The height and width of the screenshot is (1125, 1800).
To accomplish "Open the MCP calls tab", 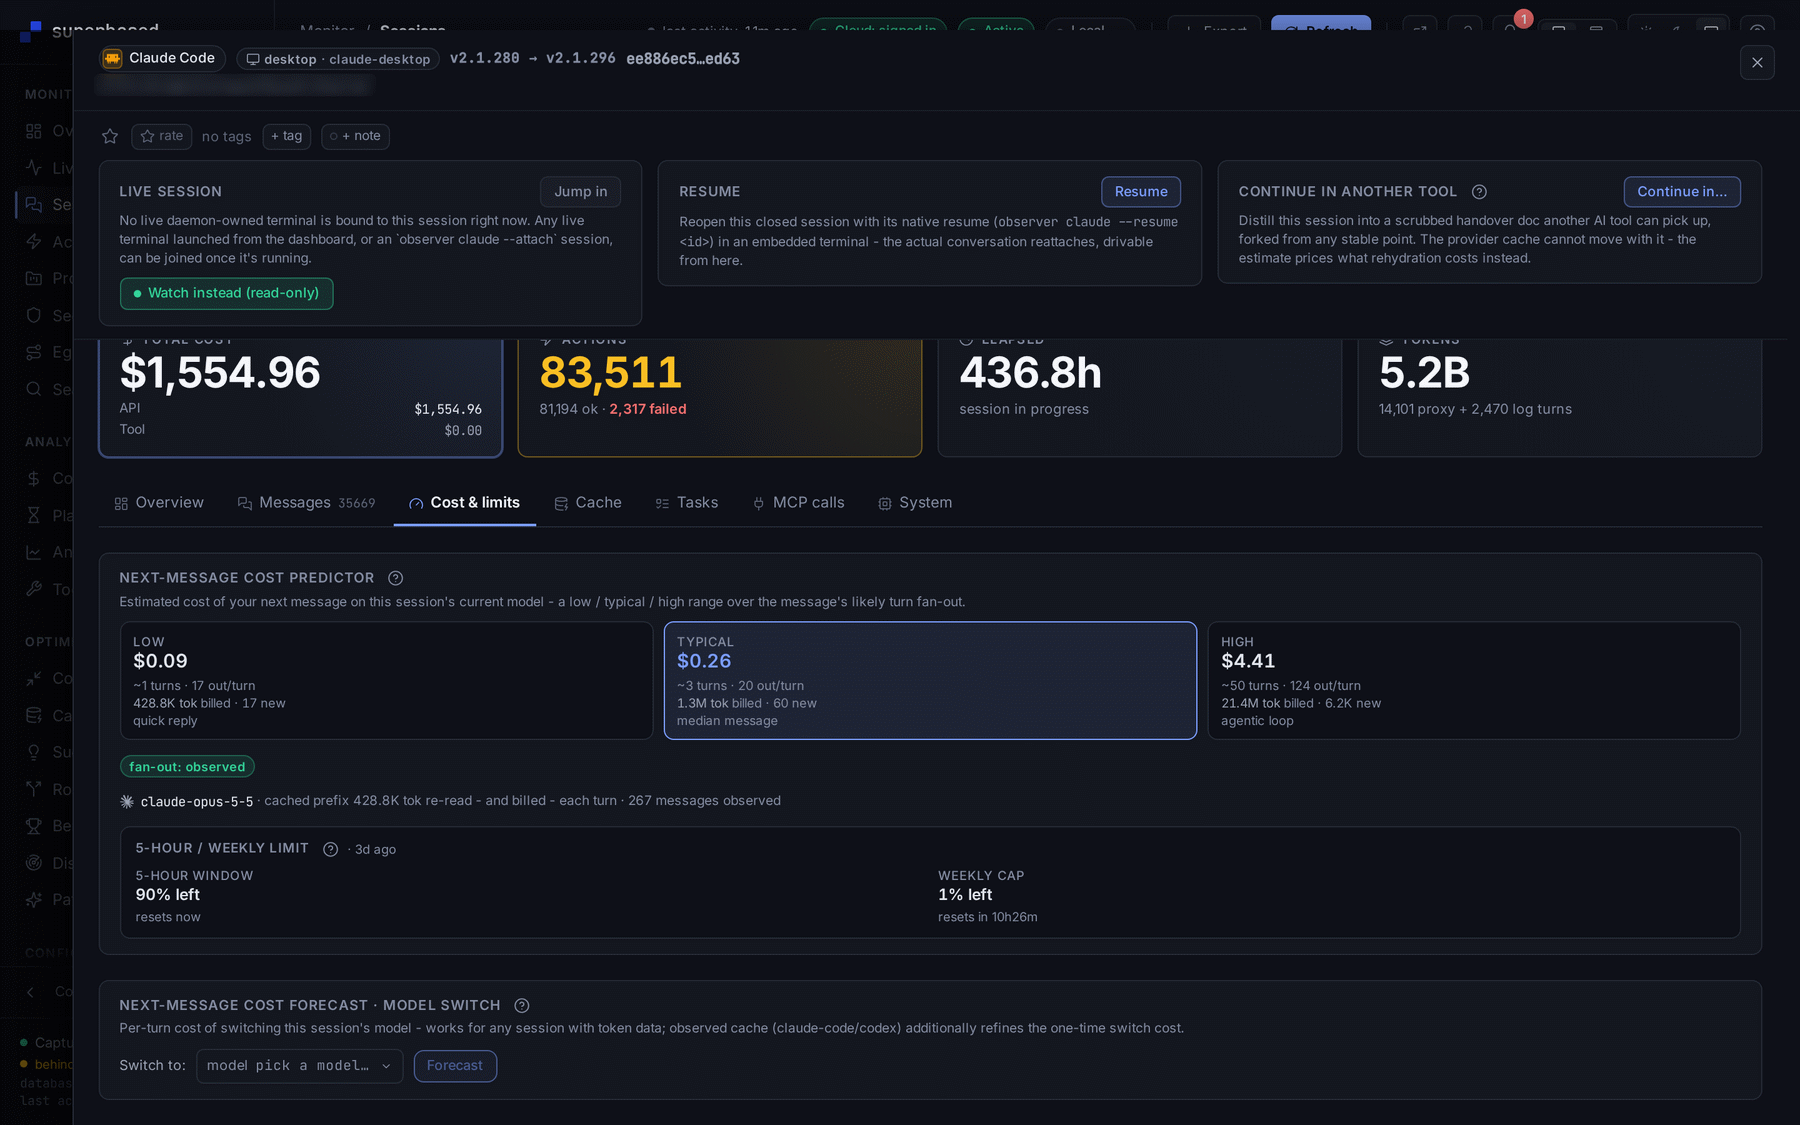I will (x=799, y=503).
